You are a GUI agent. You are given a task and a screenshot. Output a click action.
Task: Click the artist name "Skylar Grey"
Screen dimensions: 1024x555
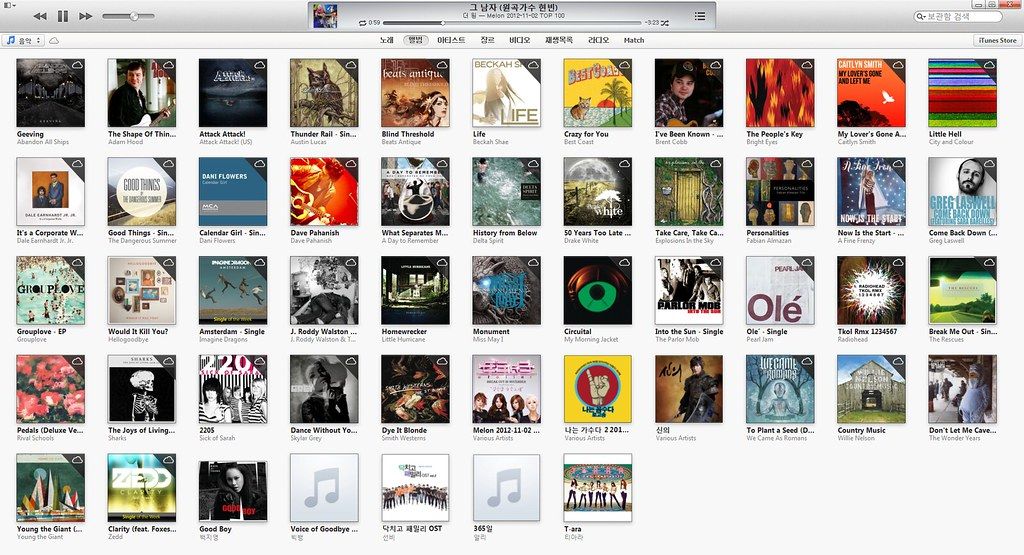306,438
